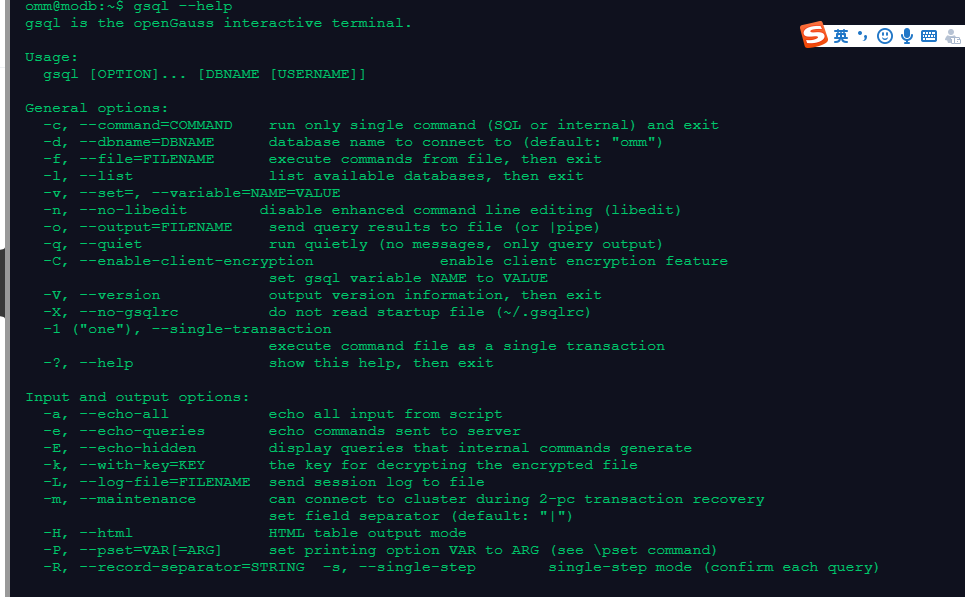Viewport: 965px width, 597px height.
Task: Toggle the punctuation mode in the IME bar
Action: coord(862,36)
